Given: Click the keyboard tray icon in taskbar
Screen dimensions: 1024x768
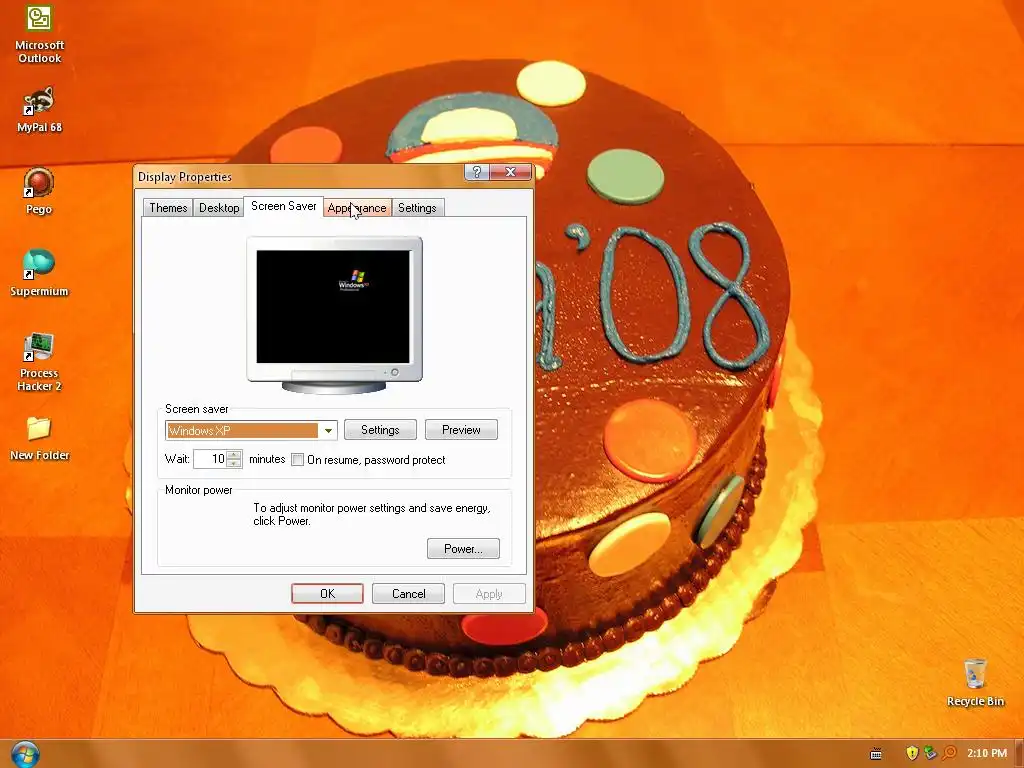Looking at the screenshot, I should coord(876,754).
